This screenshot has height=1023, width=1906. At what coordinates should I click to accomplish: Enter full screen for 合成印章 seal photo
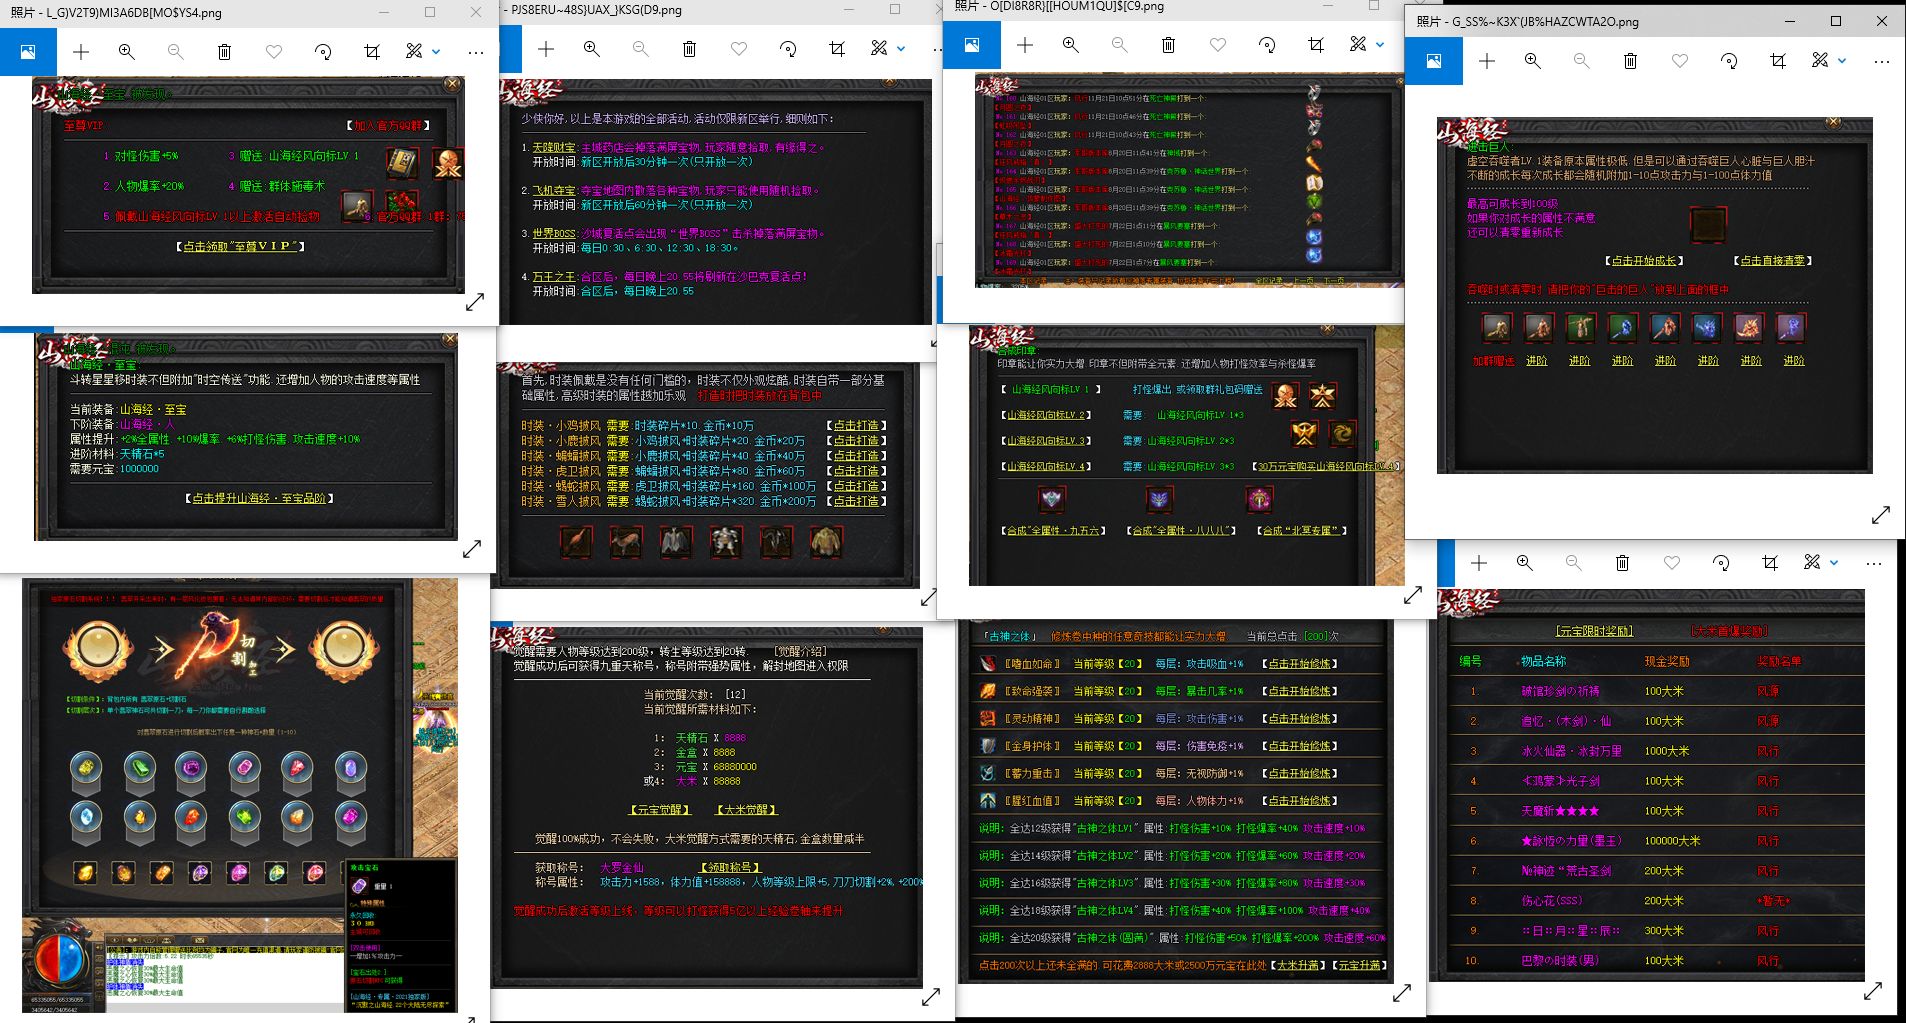coord(1412,595)
